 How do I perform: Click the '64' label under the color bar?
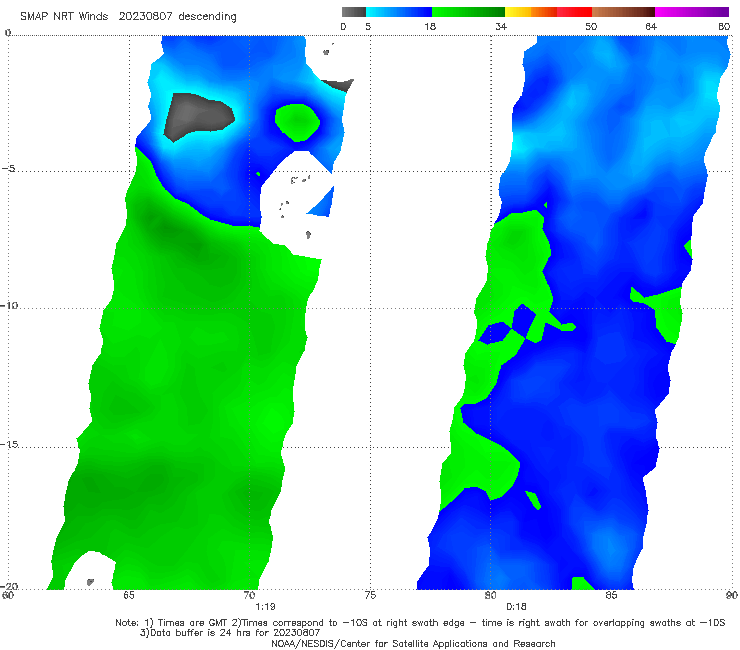point(651,27)
